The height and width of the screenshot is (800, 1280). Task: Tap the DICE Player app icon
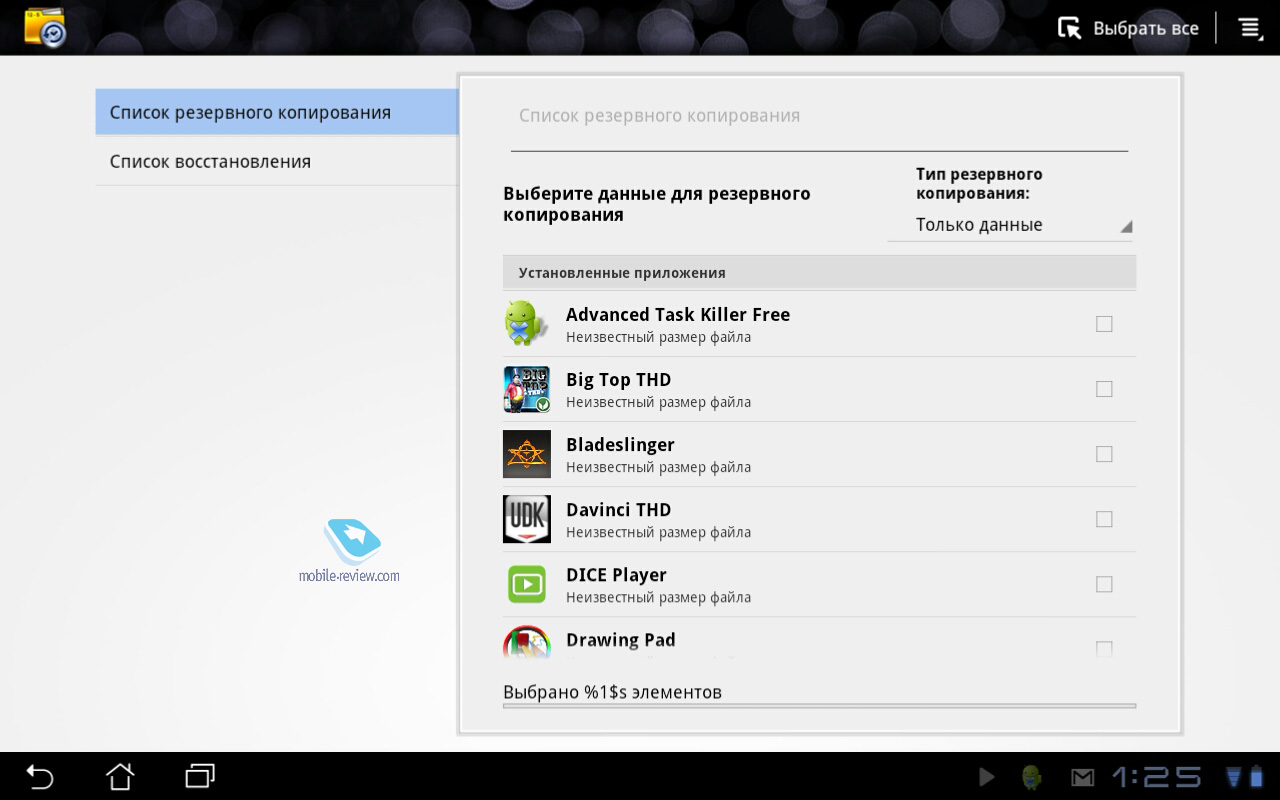click(x=526, y=584)
